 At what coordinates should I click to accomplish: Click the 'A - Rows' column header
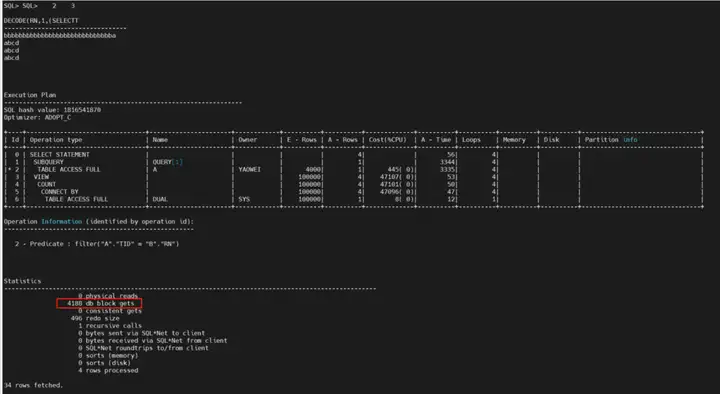[343, 140]
